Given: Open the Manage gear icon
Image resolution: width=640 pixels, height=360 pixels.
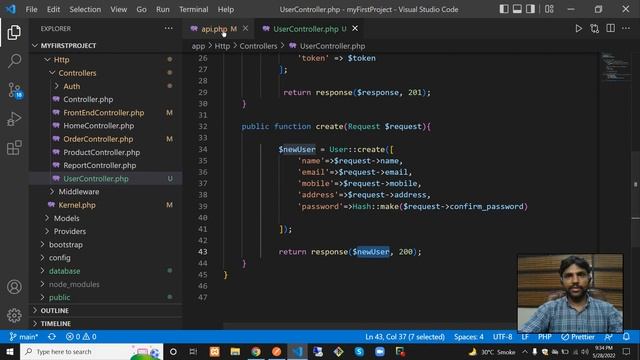Looking at the screenshot, I should (x=14, y=315).
